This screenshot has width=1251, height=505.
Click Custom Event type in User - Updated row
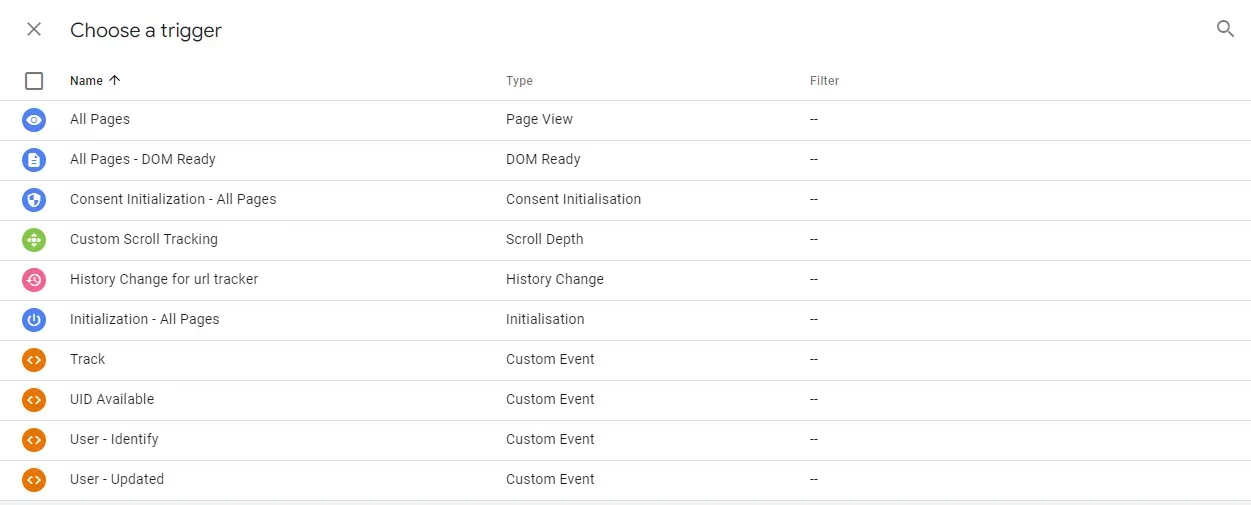point(550,479)
